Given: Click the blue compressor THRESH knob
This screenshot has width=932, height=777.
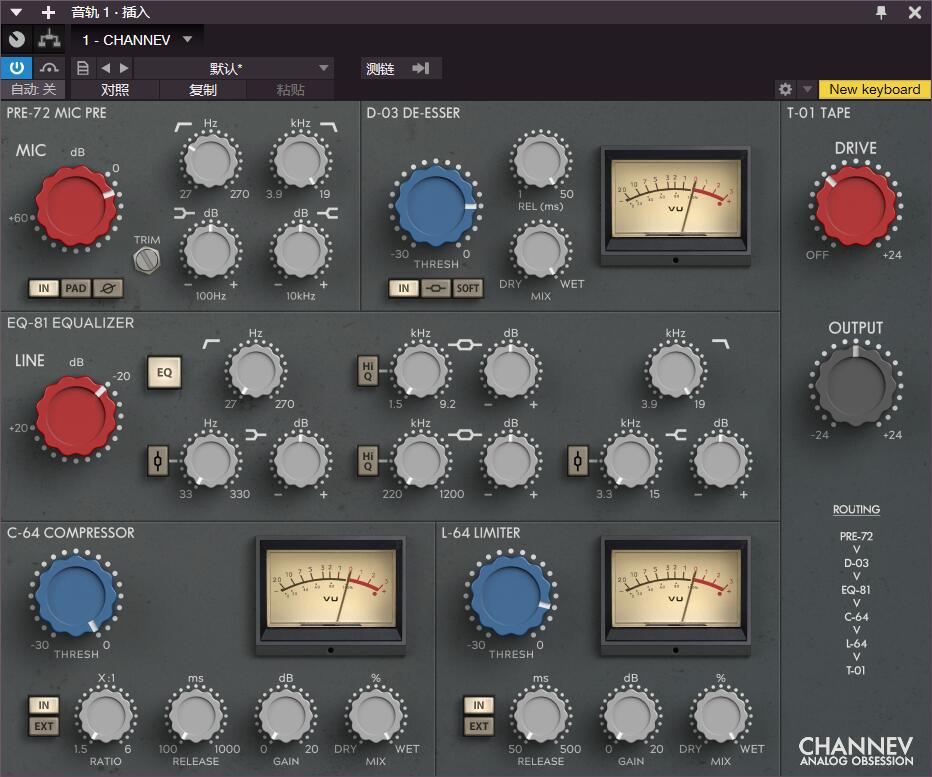Looking at the screenshot, I should click(x=75, y=595).
